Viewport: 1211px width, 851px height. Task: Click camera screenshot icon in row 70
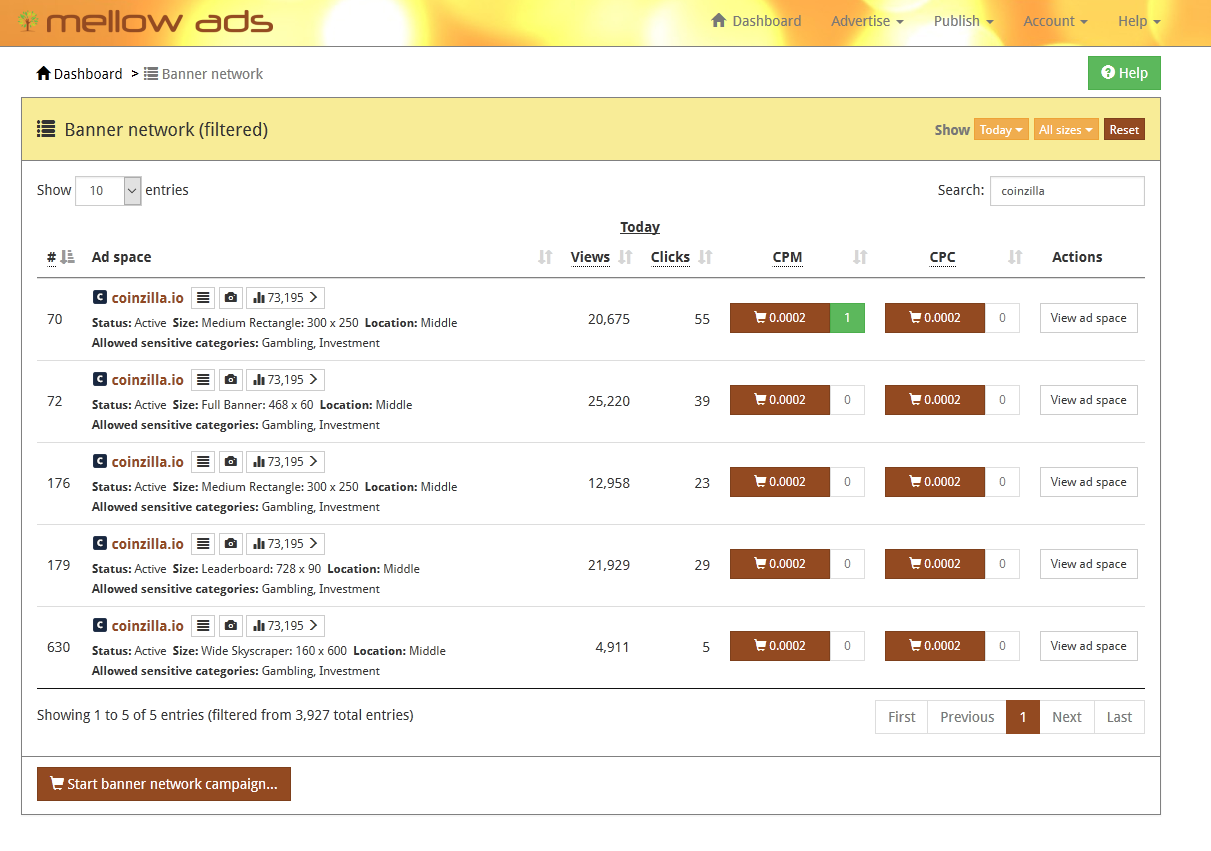[x=231, y=297]
